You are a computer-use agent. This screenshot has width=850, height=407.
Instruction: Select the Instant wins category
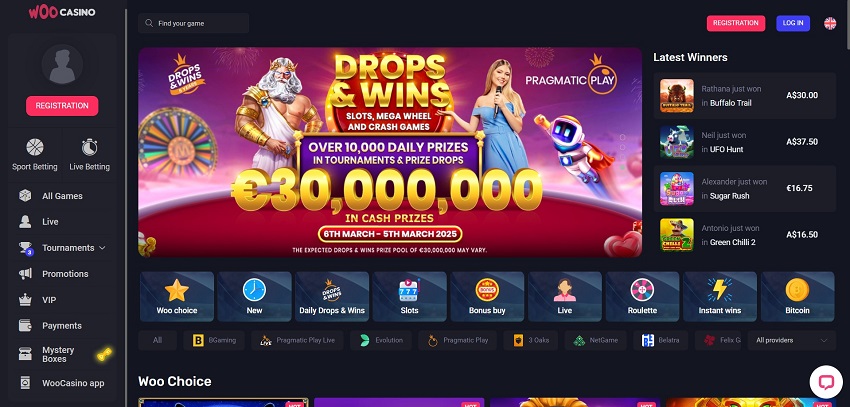(x=720, y=296)
